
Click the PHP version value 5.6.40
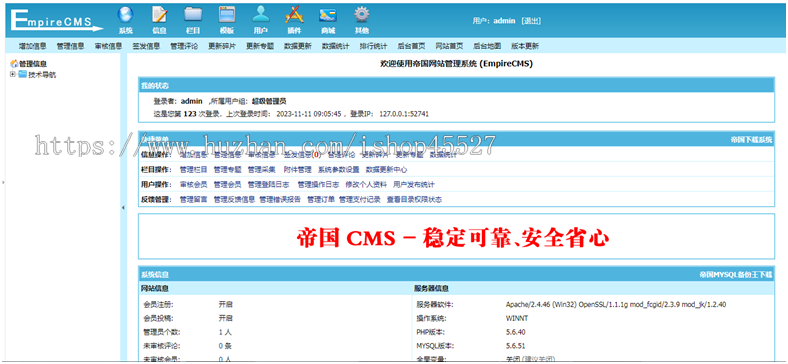tap(515, 332)
